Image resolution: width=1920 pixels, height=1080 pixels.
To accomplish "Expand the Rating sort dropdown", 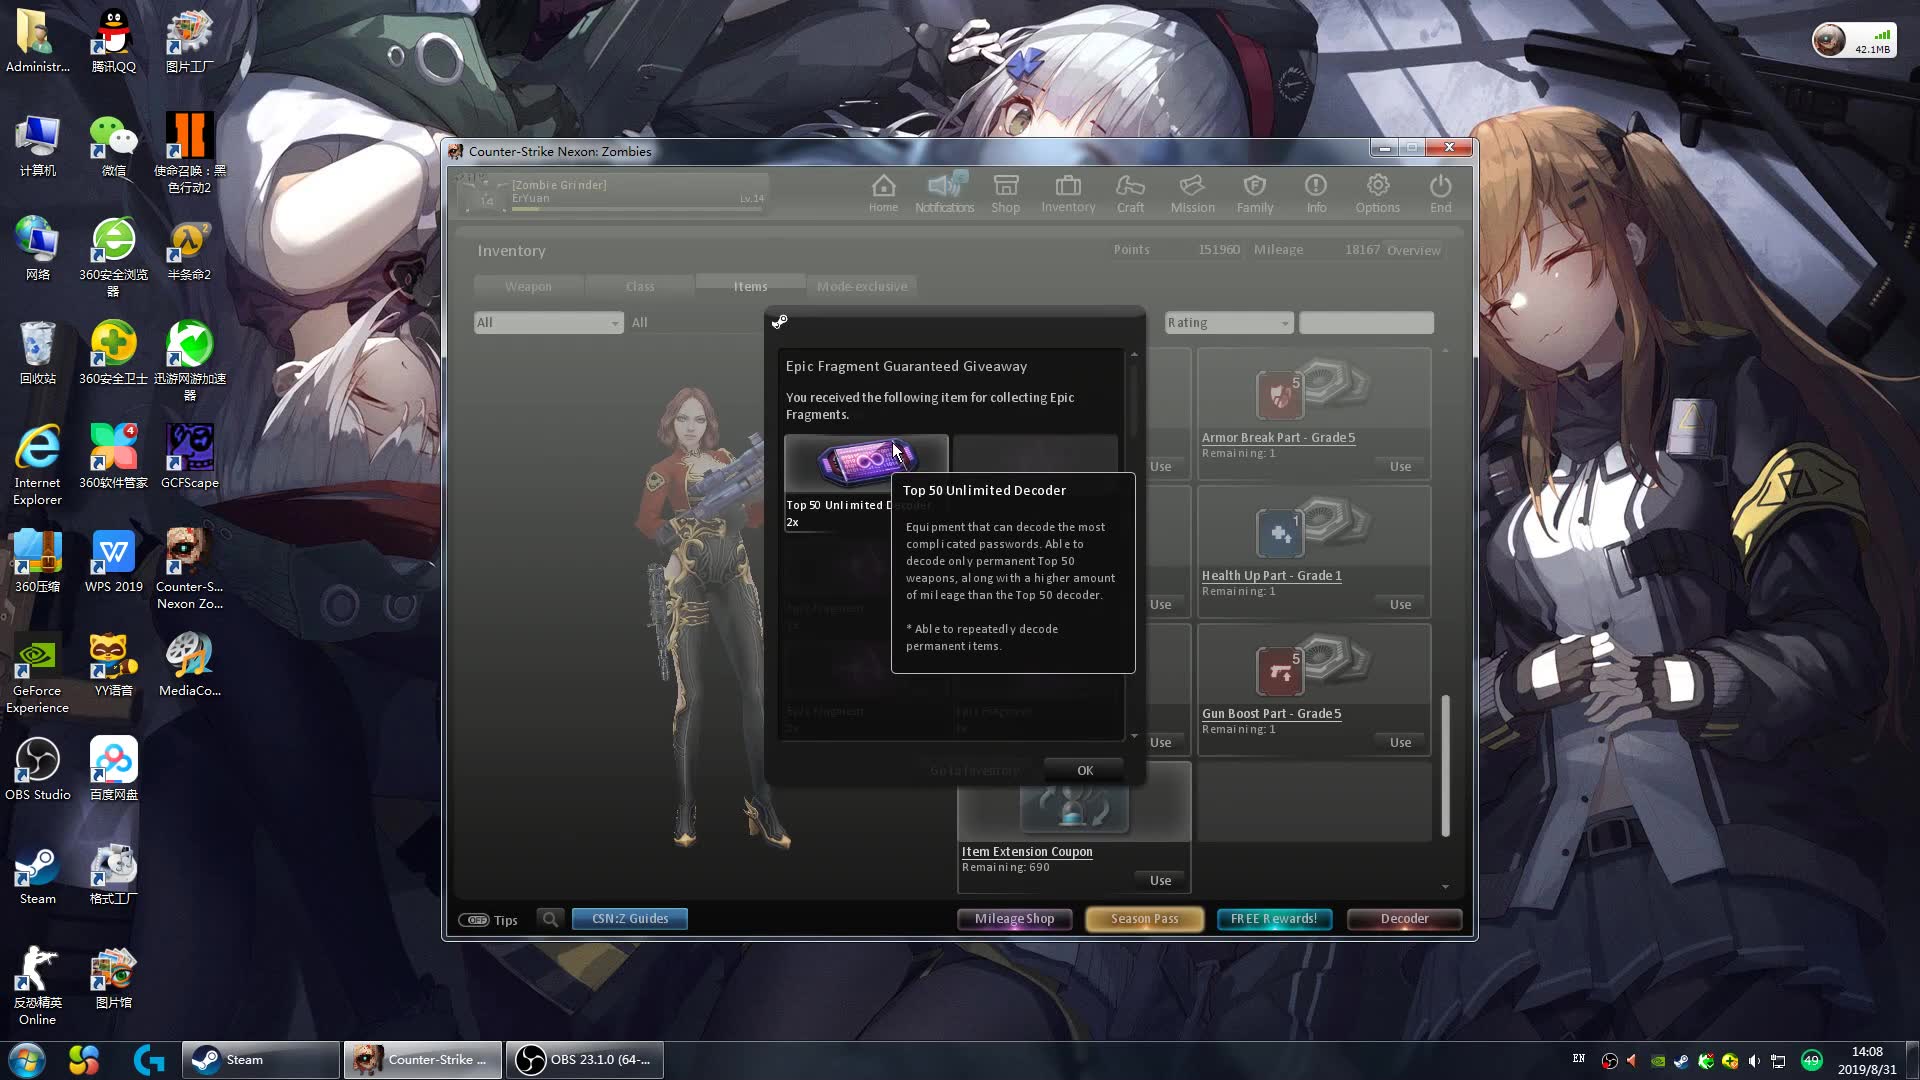I will pyautogui.click(x=1229, y=323).
